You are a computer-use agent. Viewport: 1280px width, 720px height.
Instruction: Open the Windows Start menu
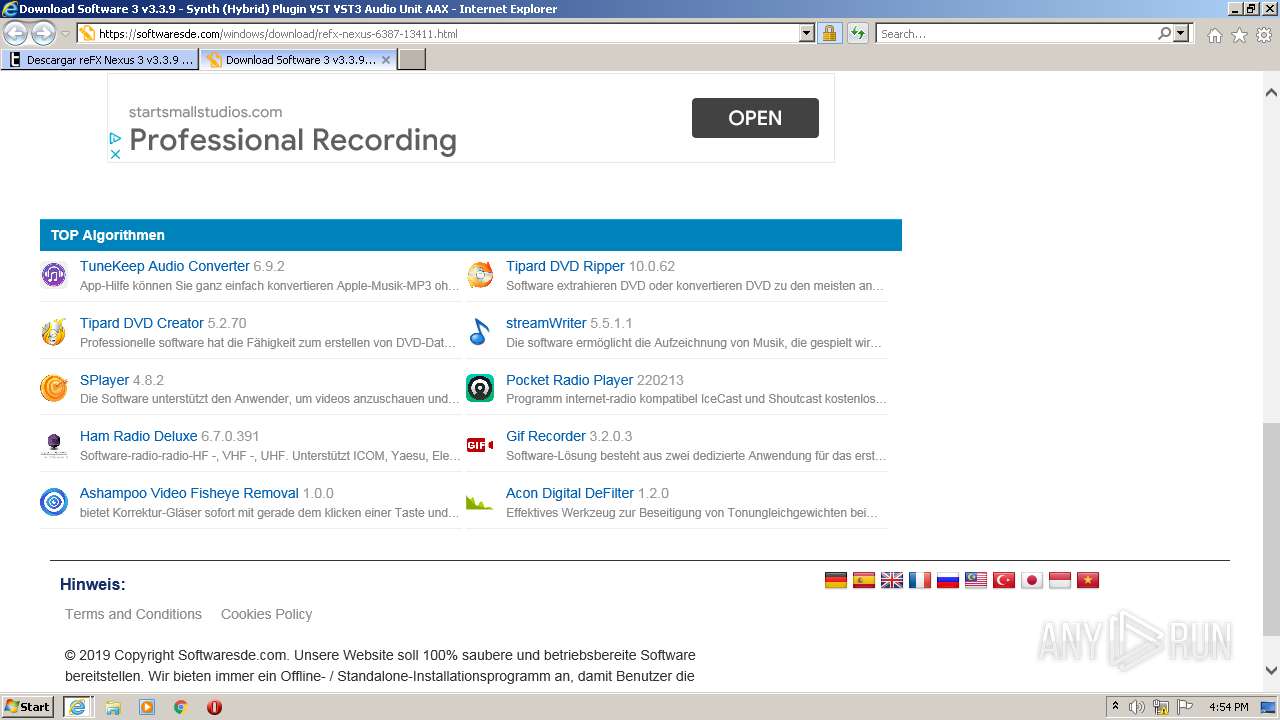coord(28,707)
